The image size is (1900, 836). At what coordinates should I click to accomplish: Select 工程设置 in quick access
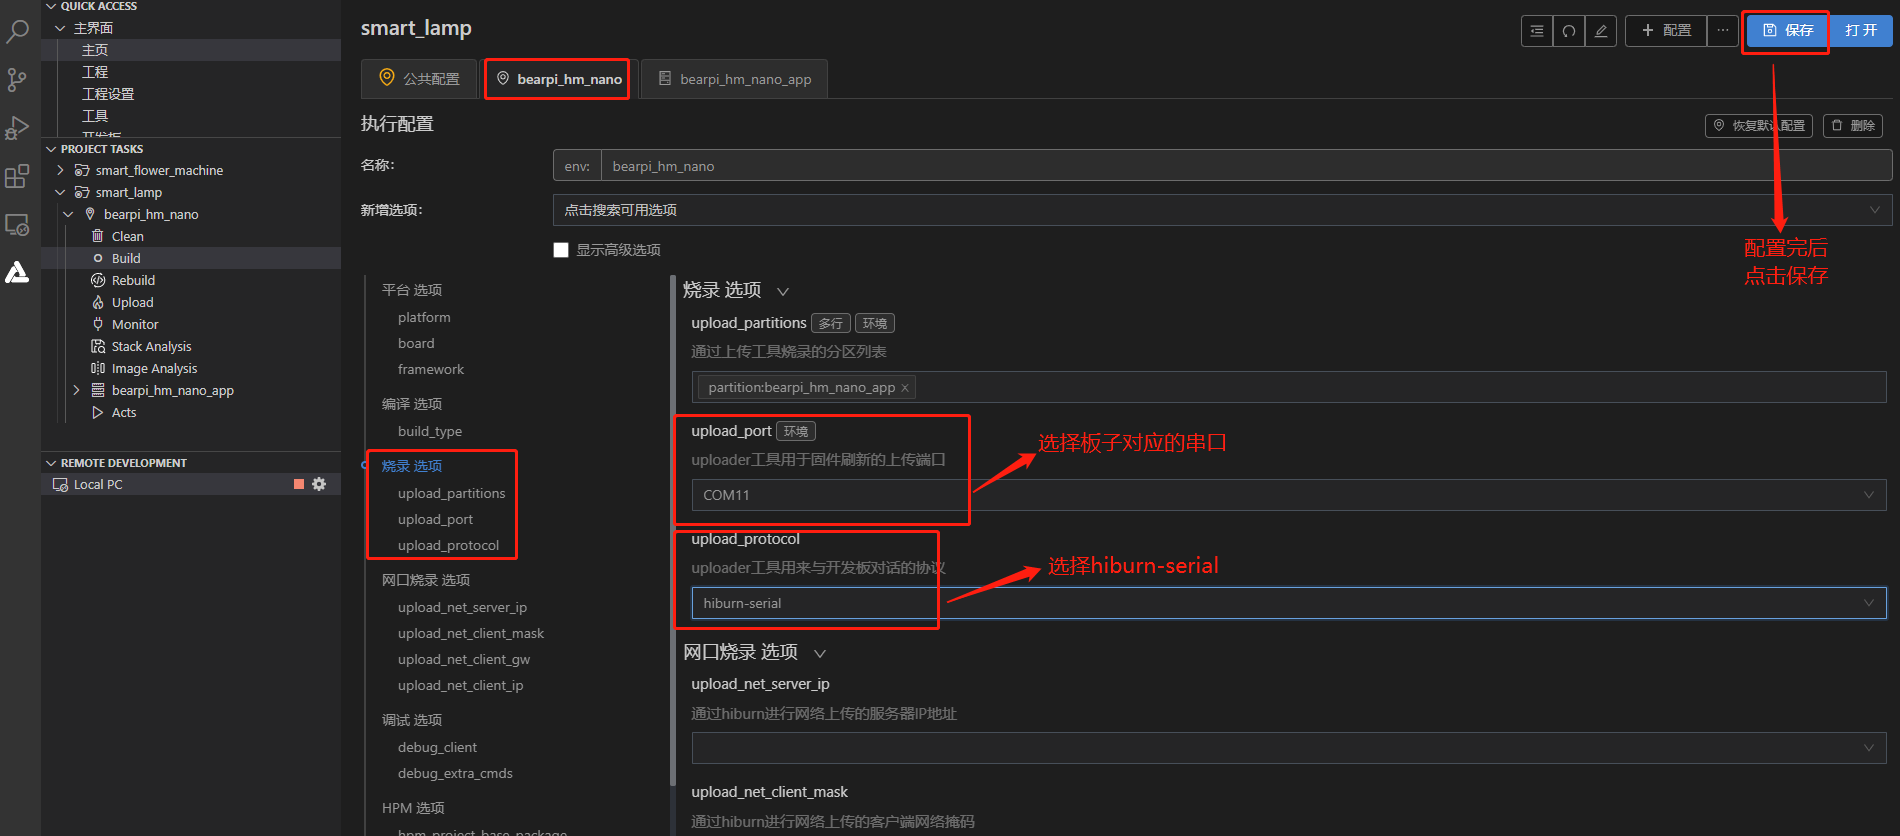108,94
